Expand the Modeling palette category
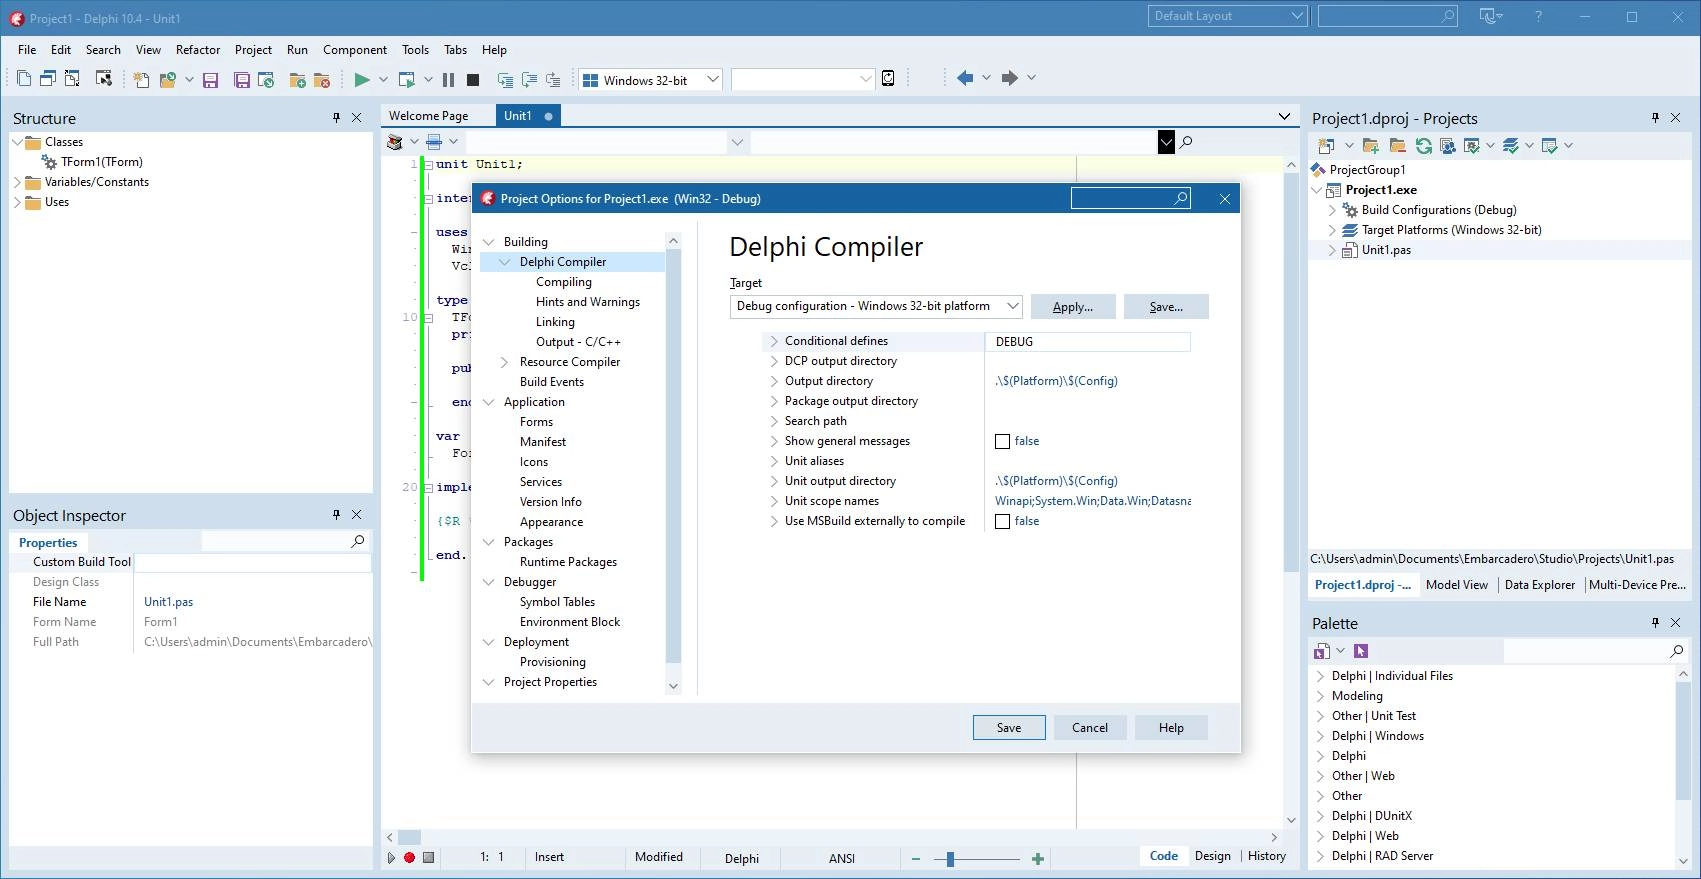 coord(1320,696)
